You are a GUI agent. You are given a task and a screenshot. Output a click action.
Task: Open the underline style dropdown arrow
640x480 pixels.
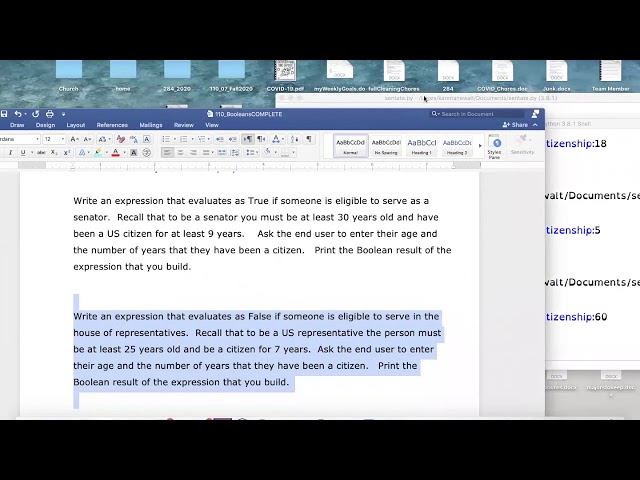click(x=32, y=153)
